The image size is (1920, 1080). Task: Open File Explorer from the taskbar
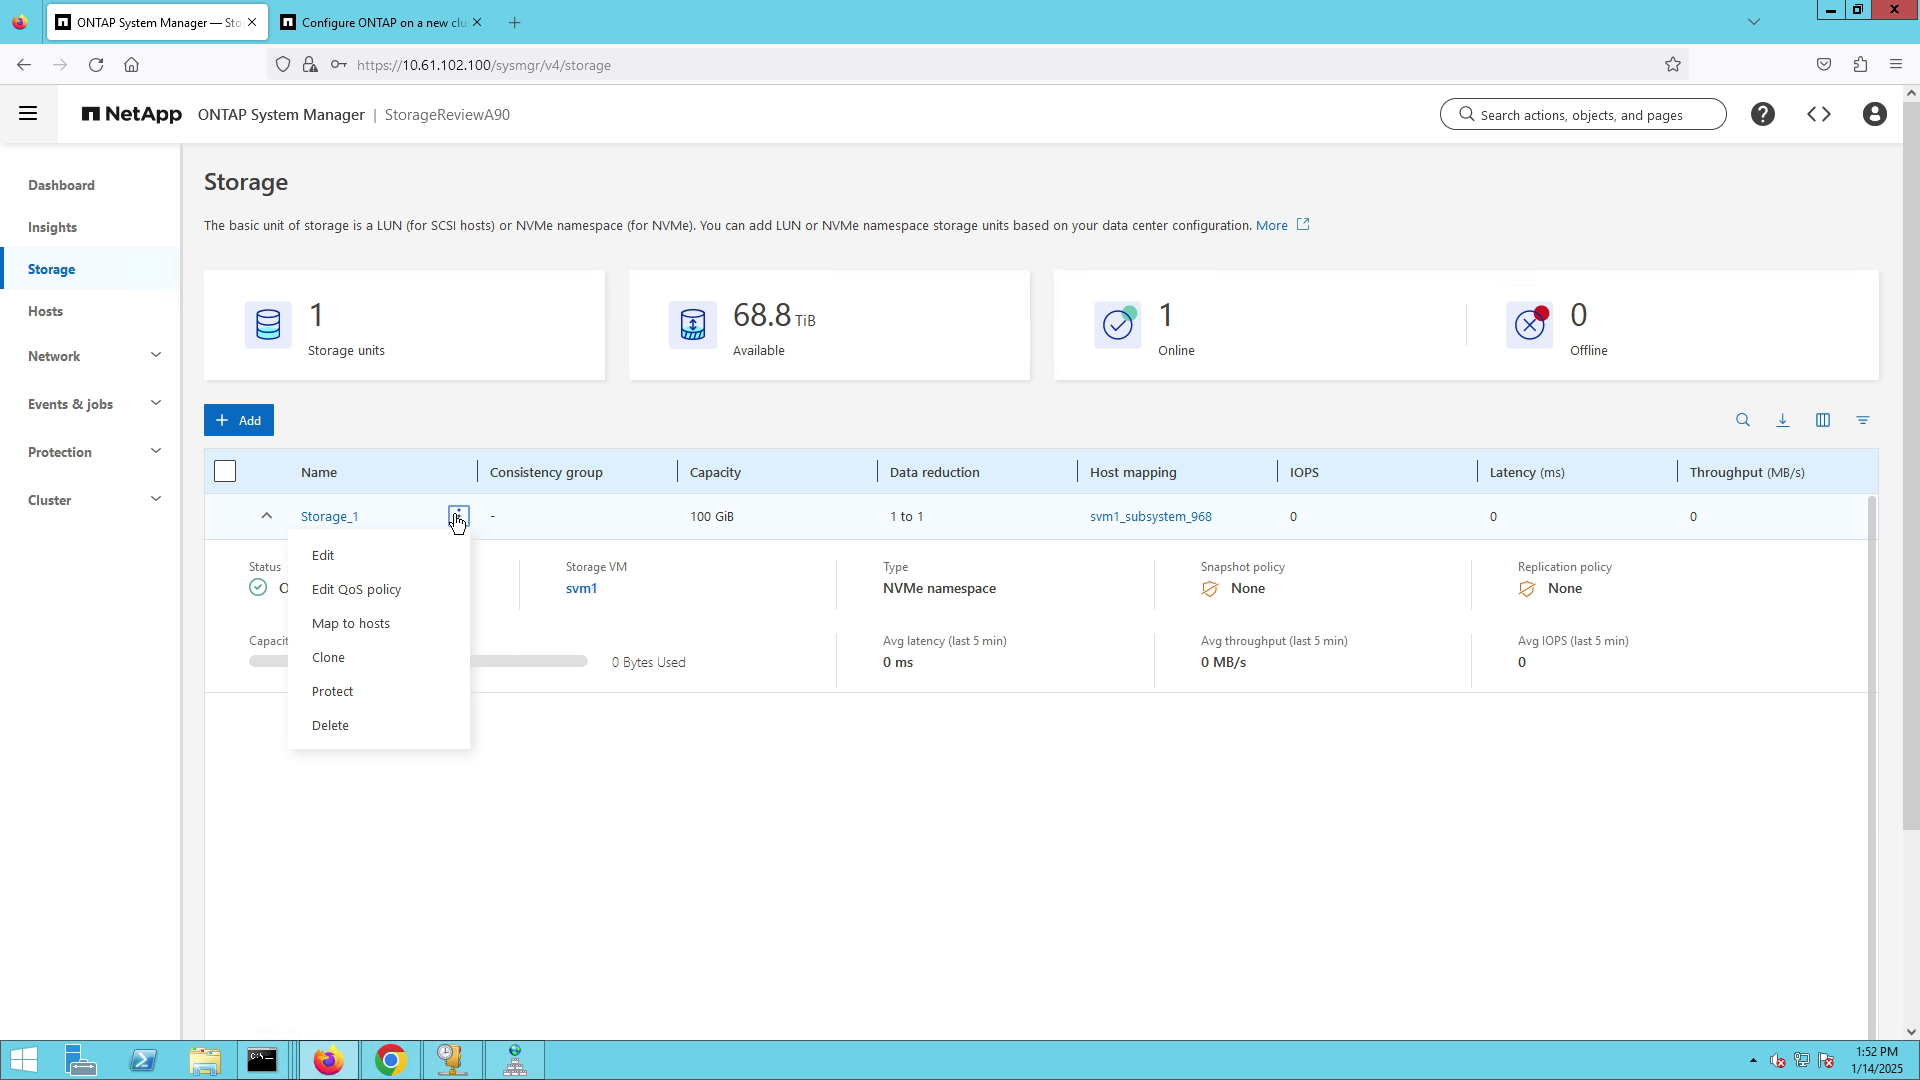click(204, 1060)
